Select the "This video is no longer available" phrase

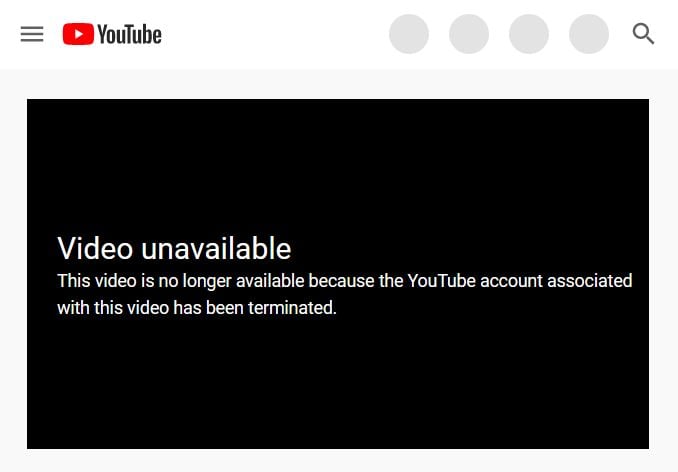[181, 281]
